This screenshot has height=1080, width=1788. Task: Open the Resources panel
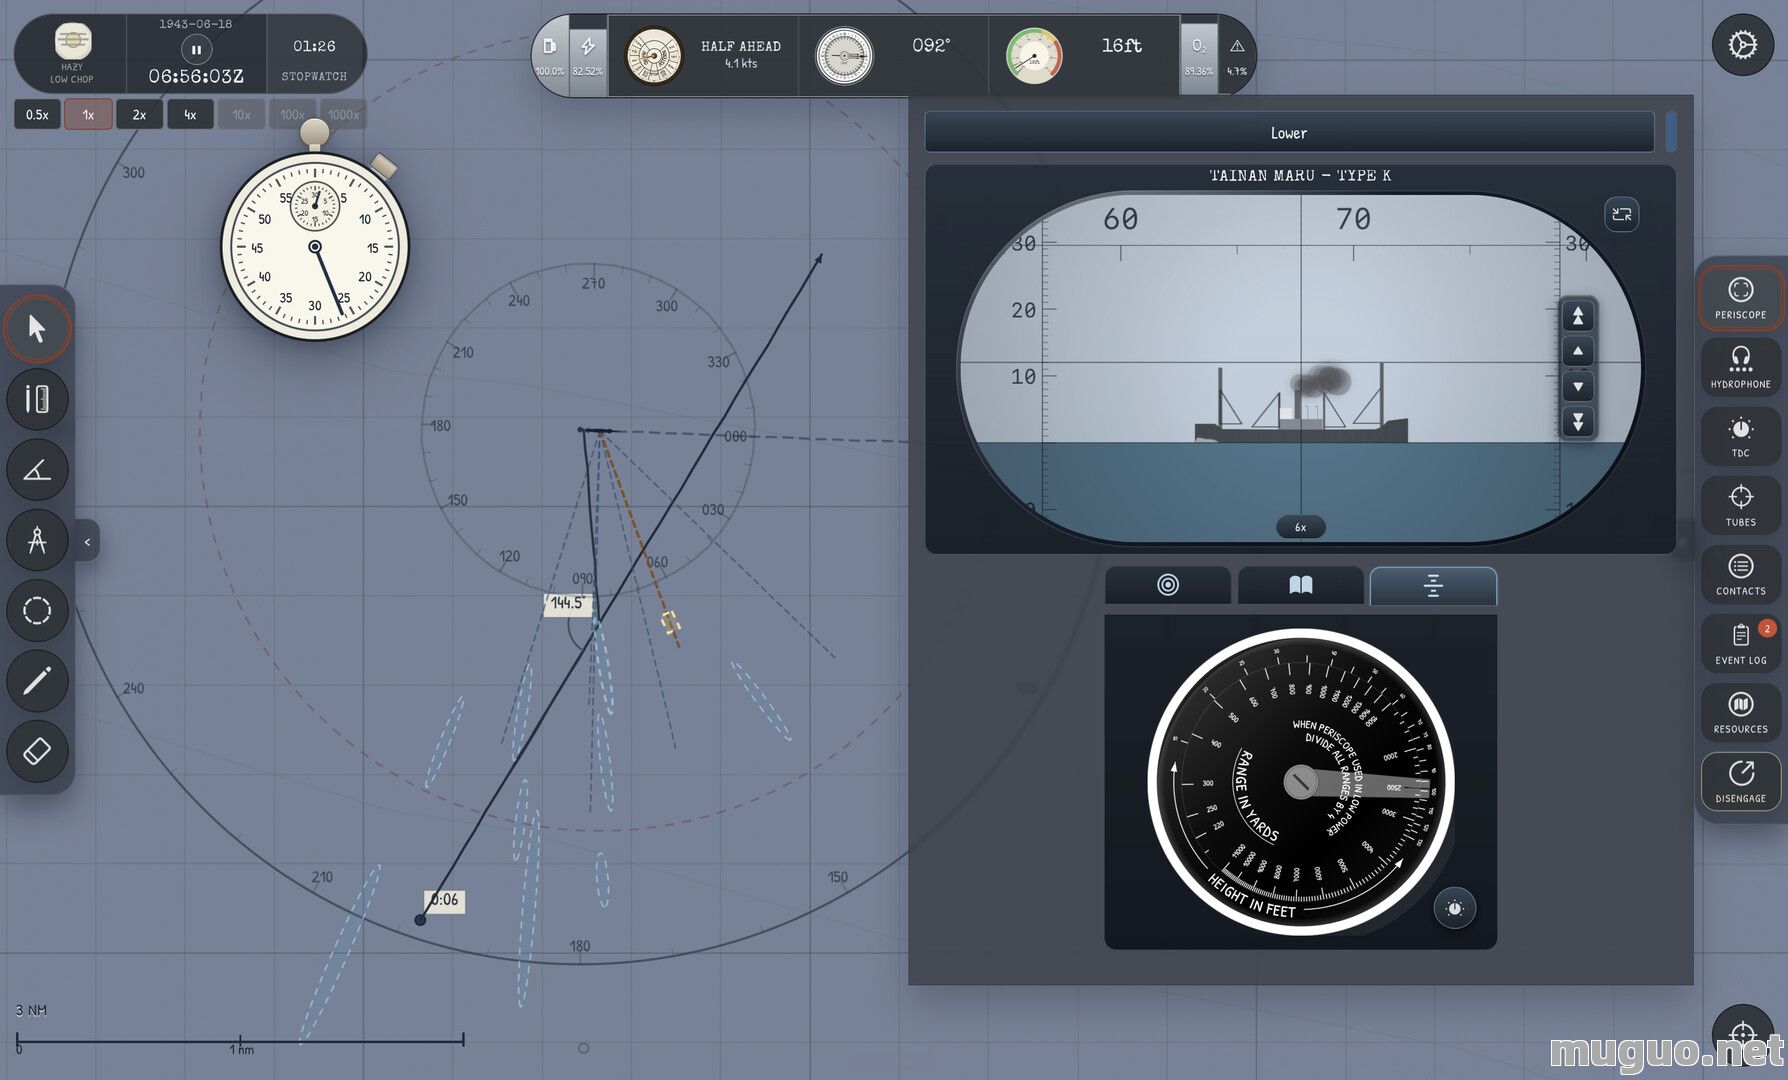click(x=1741, y=712)
